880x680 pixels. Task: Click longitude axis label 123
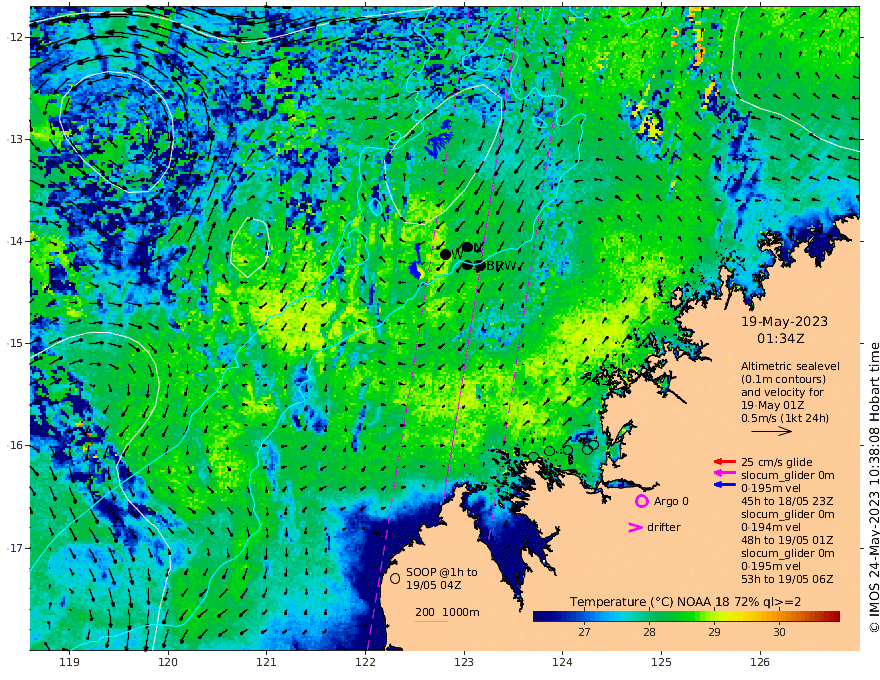[x=464, y=662]
